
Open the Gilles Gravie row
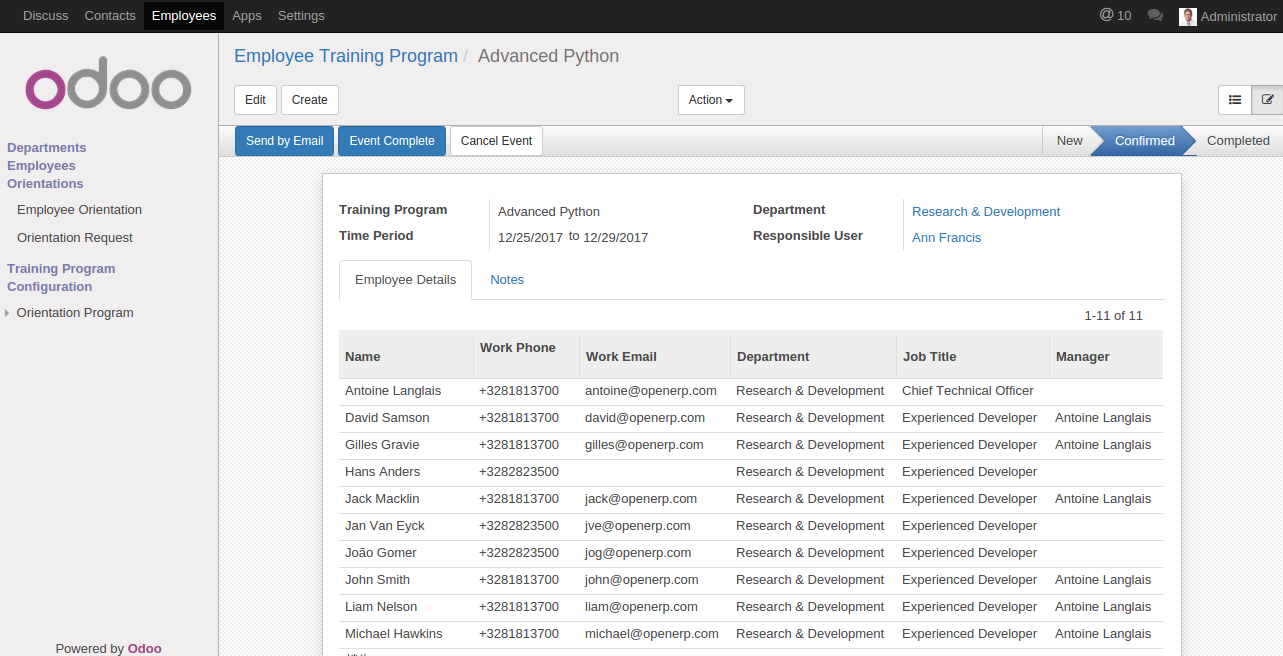click(751, 445)
